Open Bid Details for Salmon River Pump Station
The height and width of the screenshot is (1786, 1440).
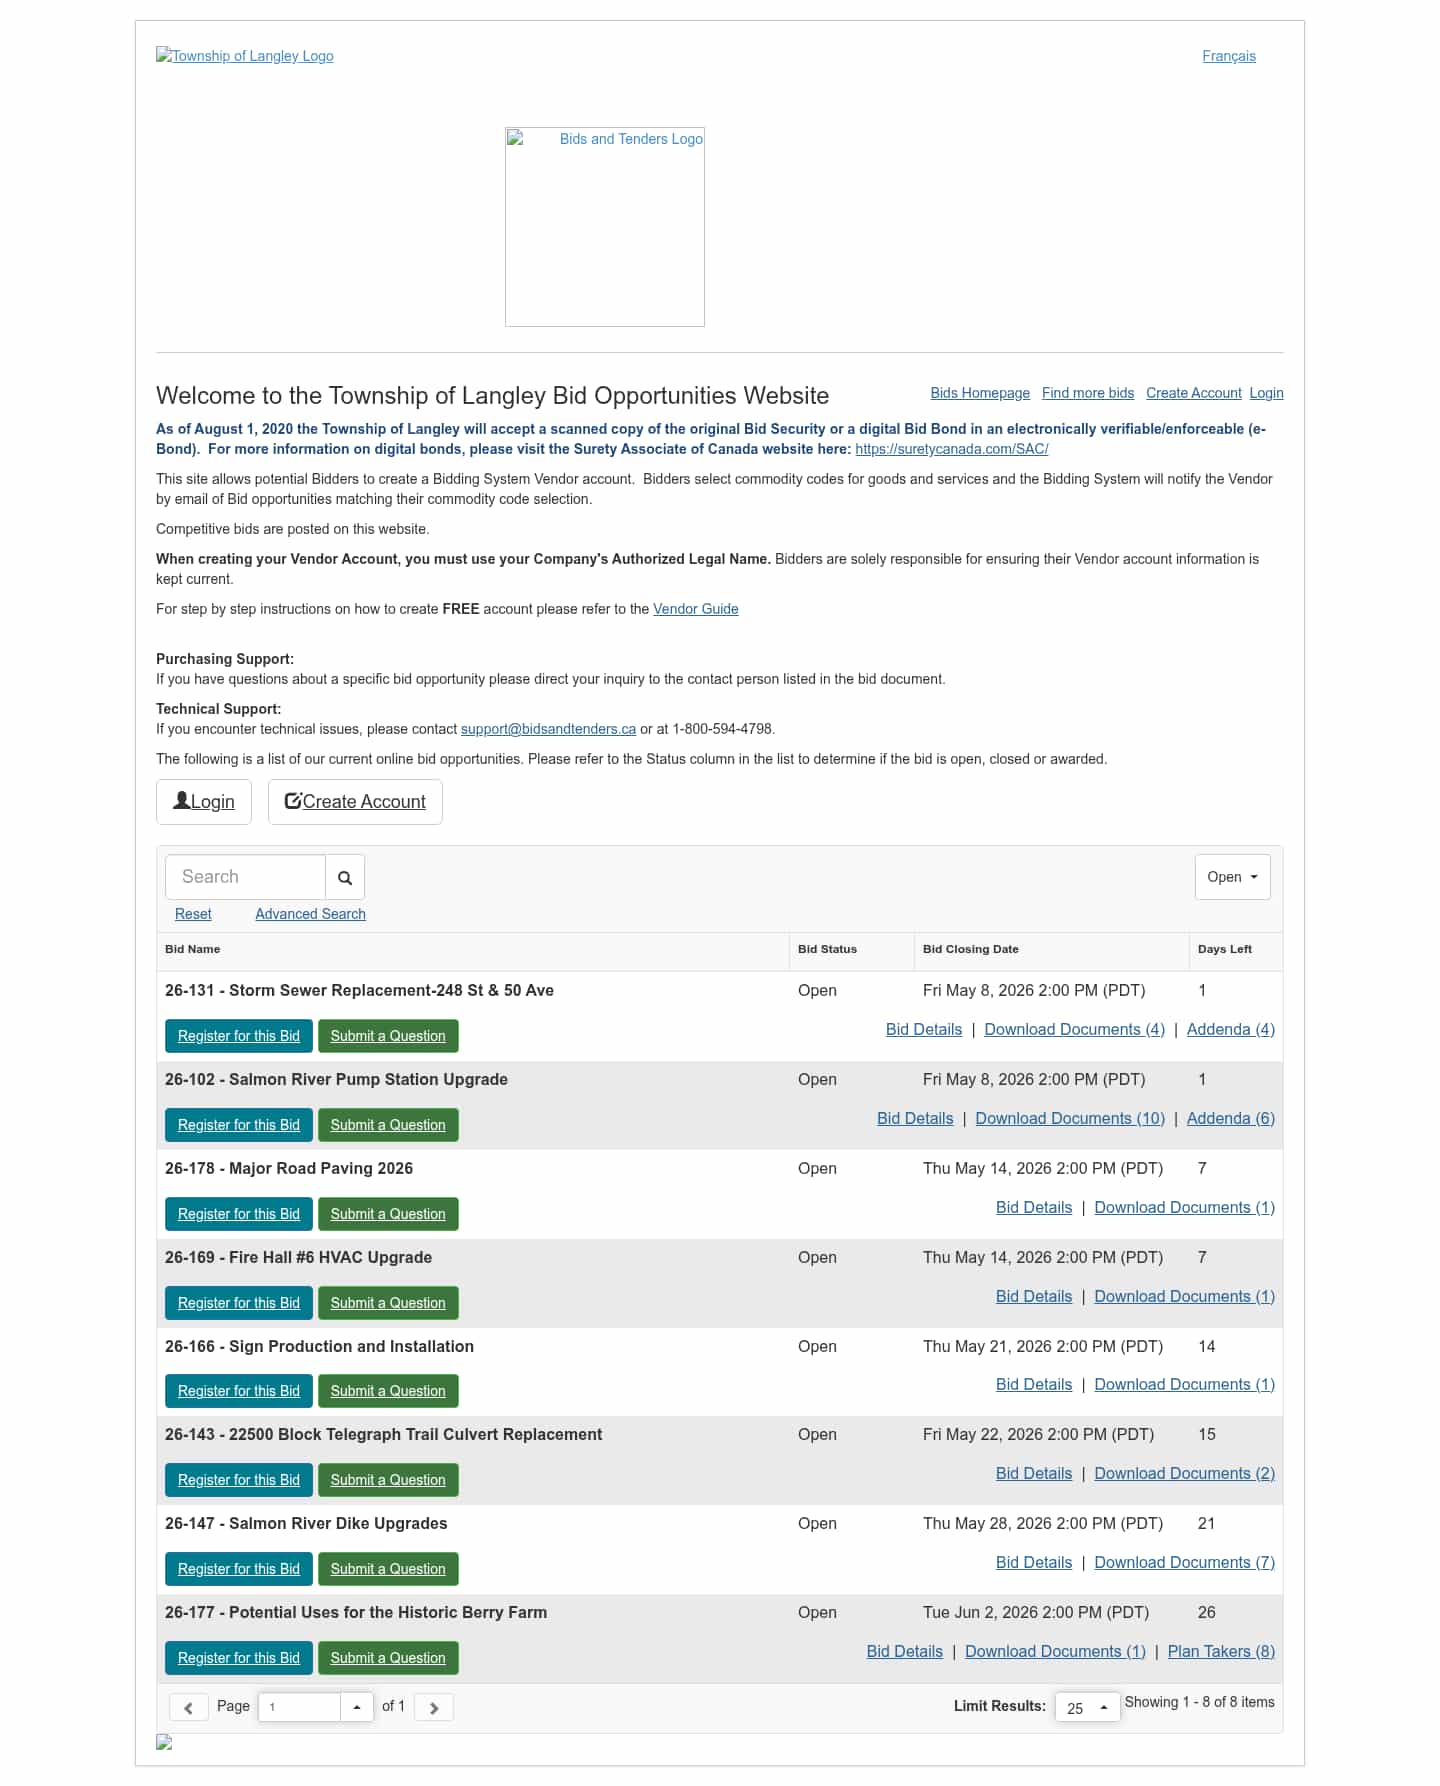[x=915, y=1118]
